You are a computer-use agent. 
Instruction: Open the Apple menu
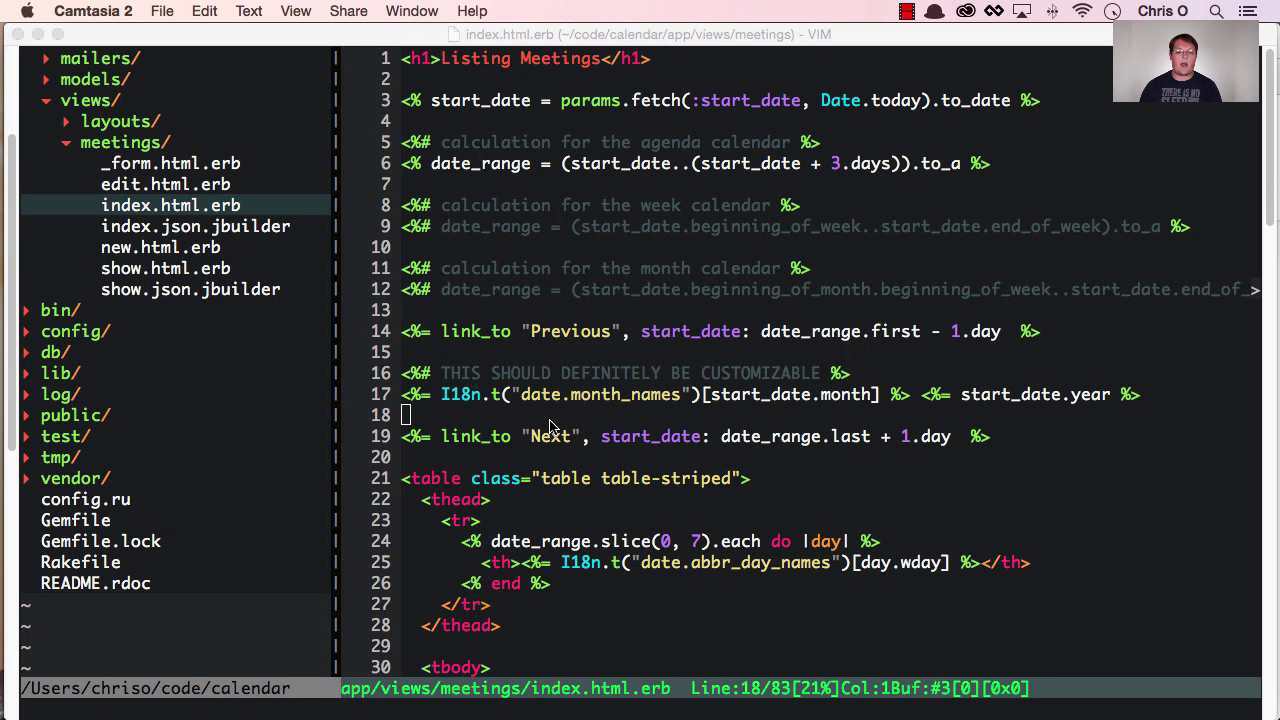coord(27,11)
